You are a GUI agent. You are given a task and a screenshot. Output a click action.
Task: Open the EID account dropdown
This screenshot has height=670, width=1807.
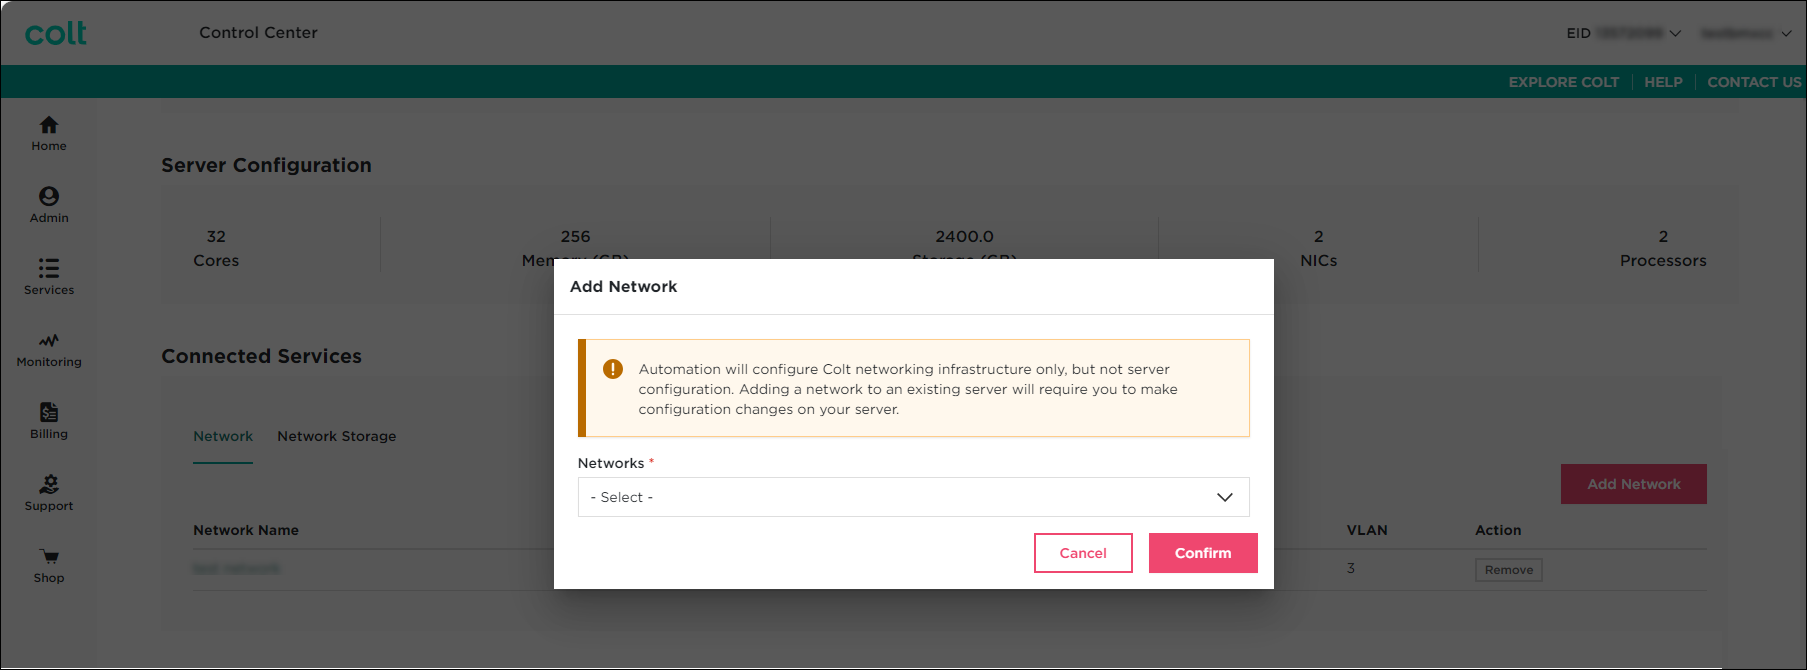point(1624,33)
